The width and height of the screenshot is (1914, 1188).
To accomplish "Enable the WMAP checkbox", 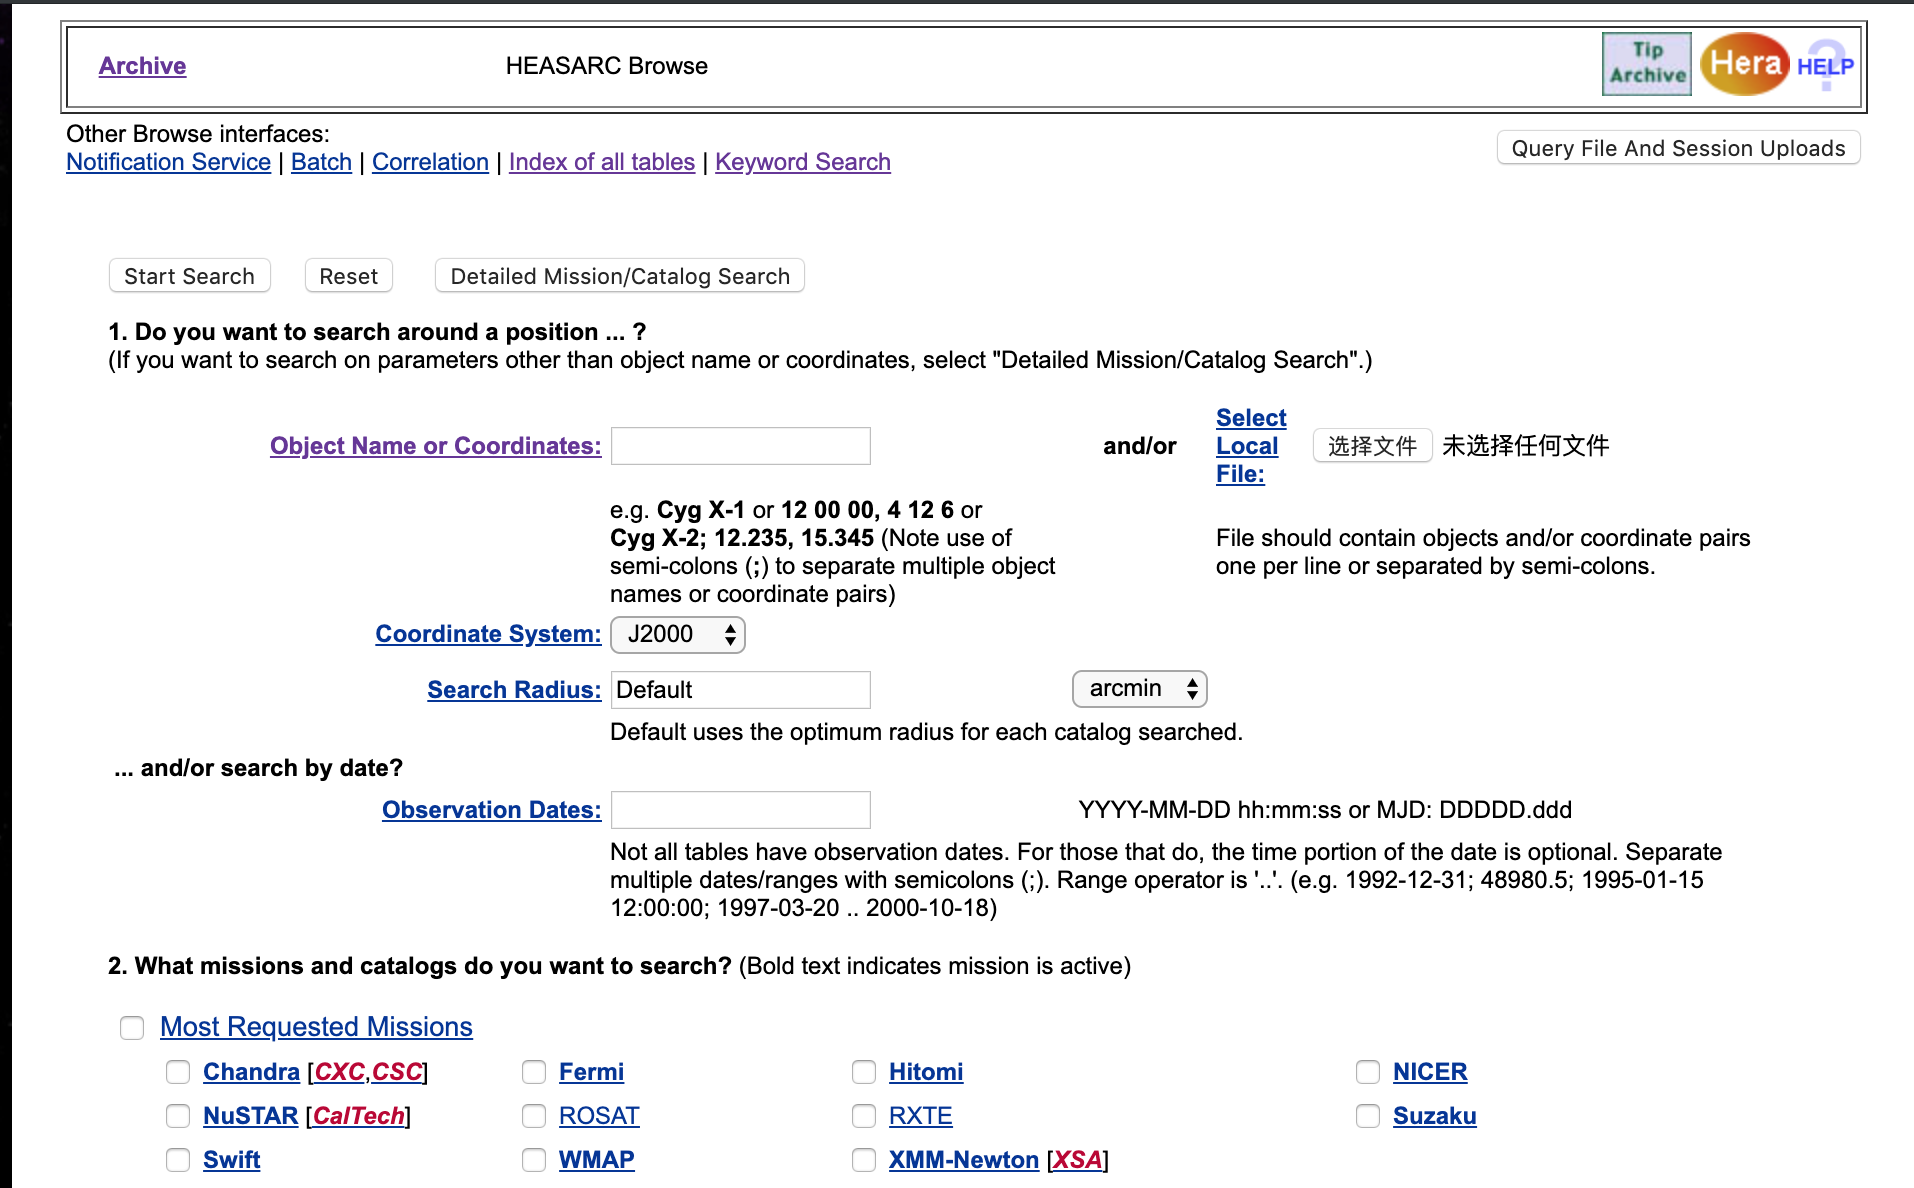I will click(534, 1160).
